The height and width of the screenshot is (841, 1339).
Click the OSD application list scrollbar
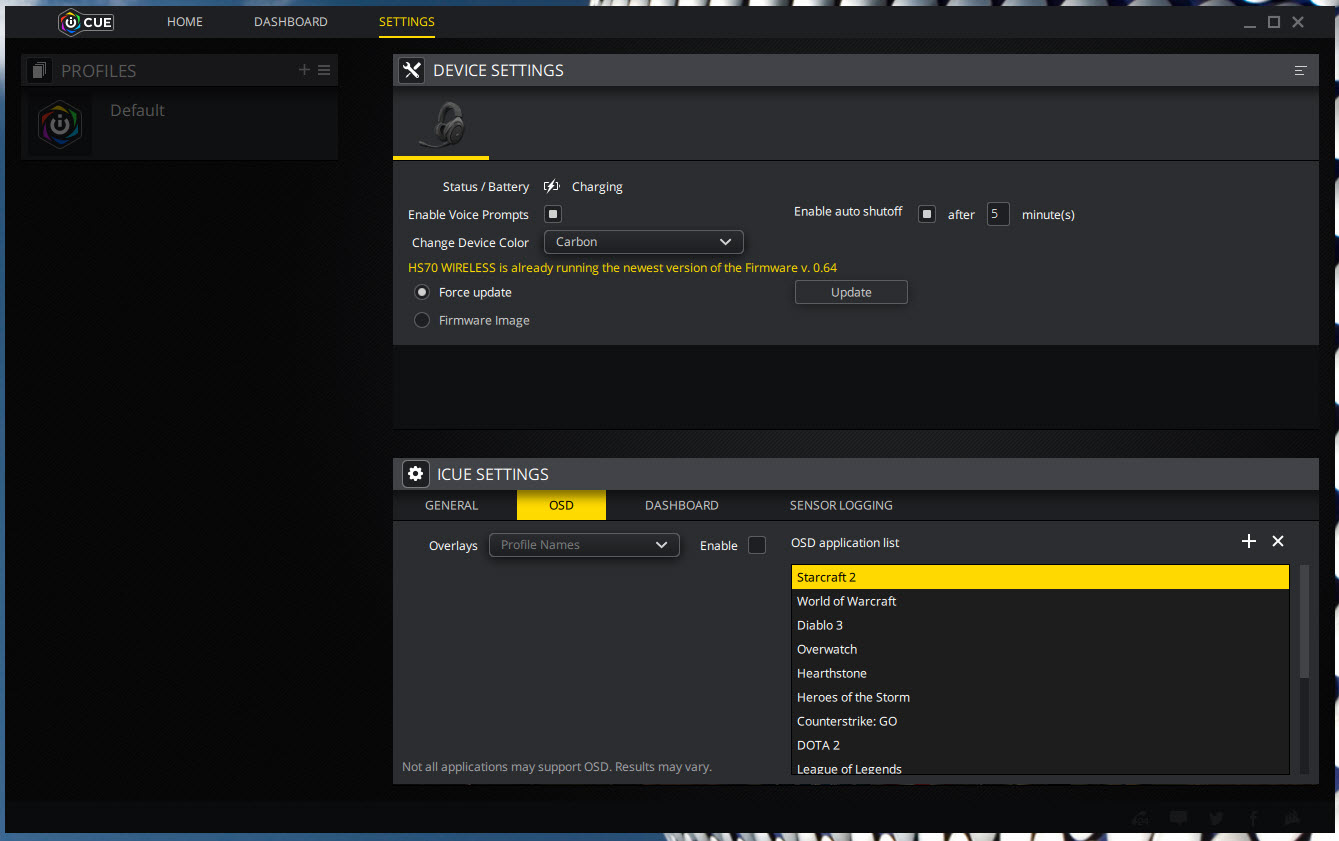1304,622
